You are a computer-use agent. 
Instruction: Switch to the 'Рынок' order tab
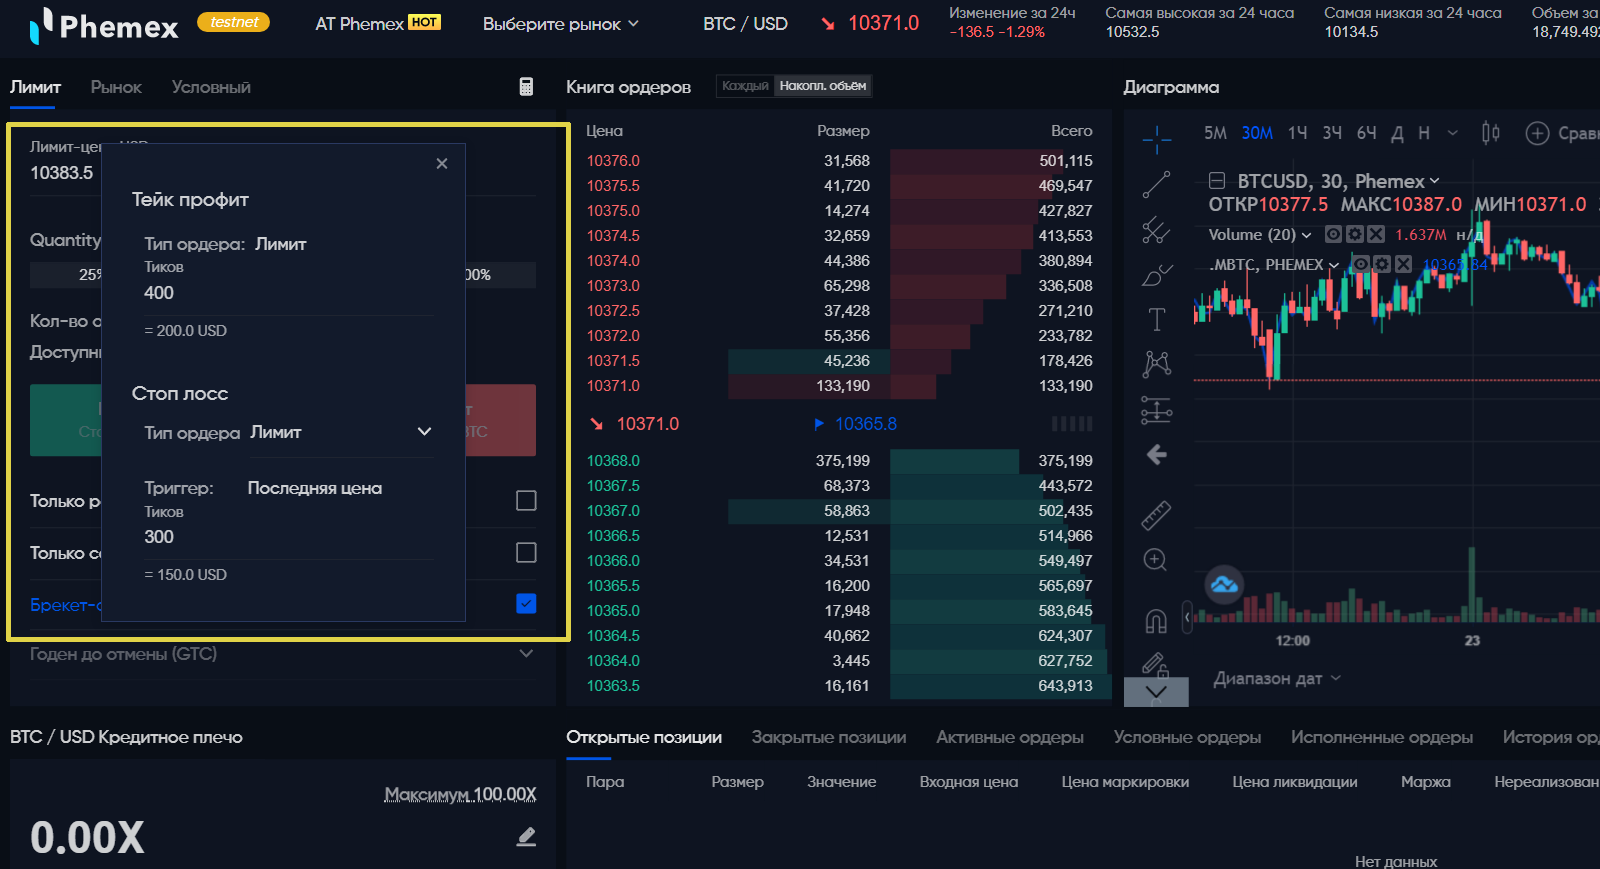[x=116, y=87]
